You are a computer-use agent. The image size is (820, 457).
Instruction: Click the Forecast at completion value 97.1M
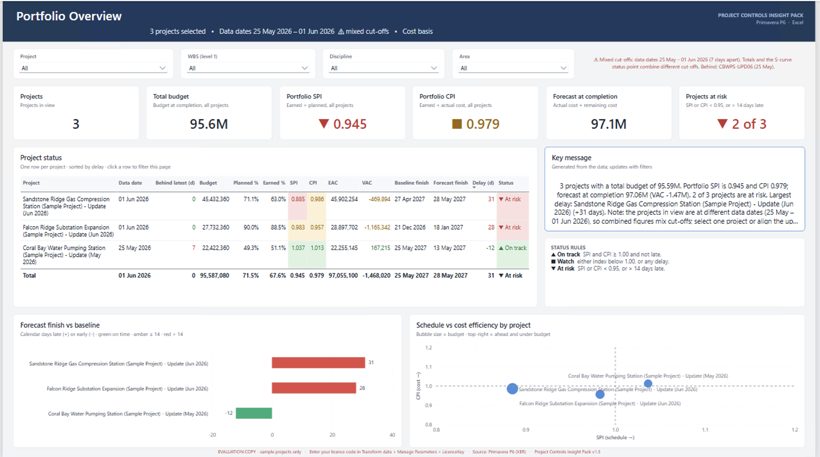608,124
